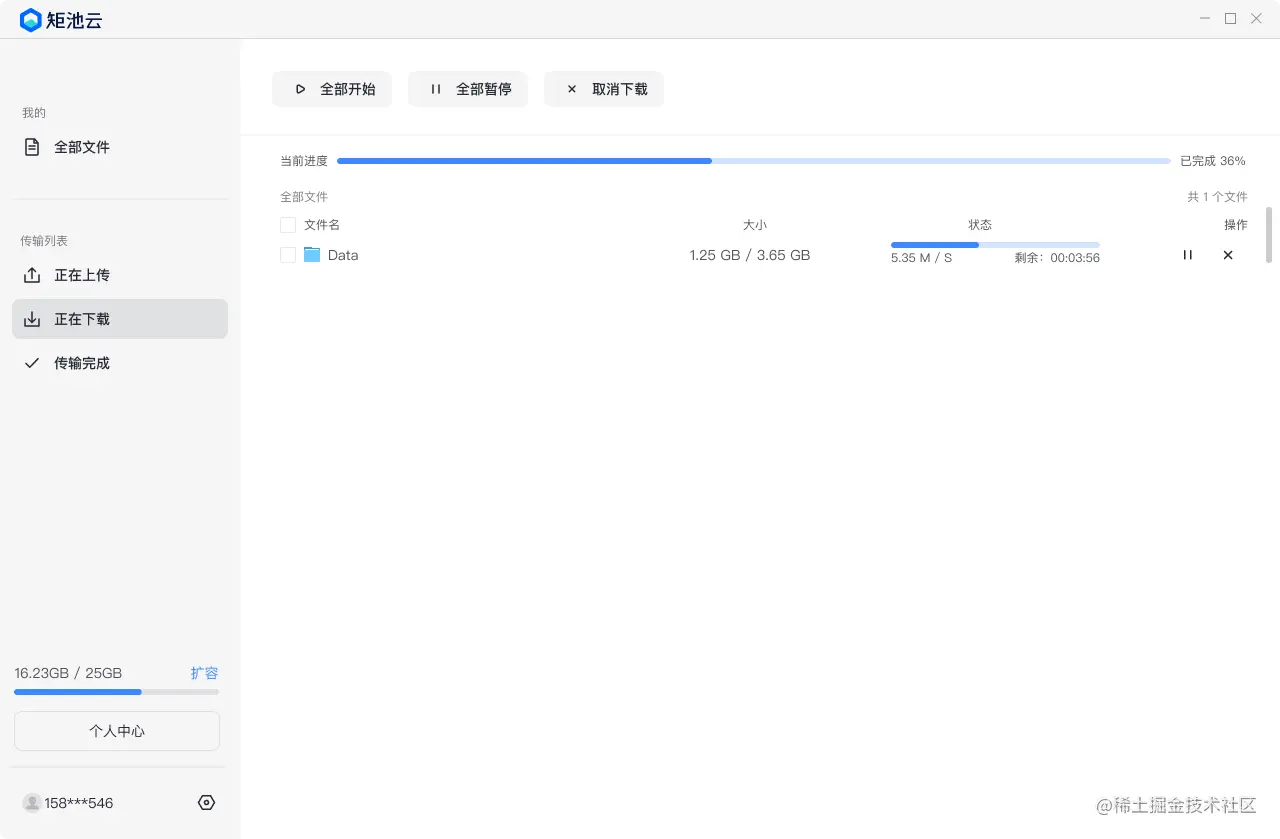Switch to 正在上传 transfer list
Screen dimensions: 1280x839
pyautogui.click(x=83, y=275)
